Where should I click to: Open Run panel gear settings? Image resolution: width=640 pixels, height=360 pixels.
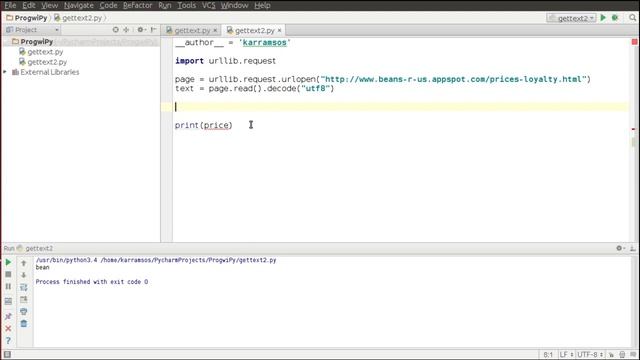[620, 248]
